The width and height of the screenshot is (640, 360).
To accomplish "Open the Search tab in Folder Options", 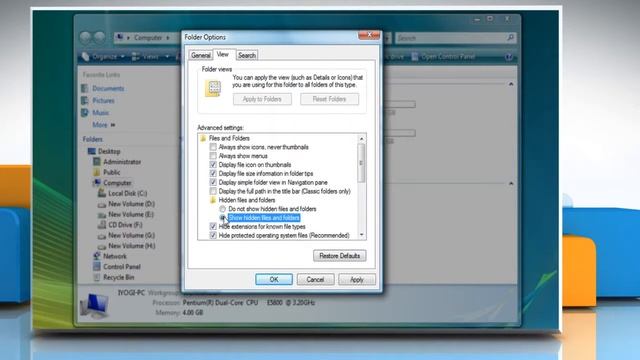I will (247, 55).
